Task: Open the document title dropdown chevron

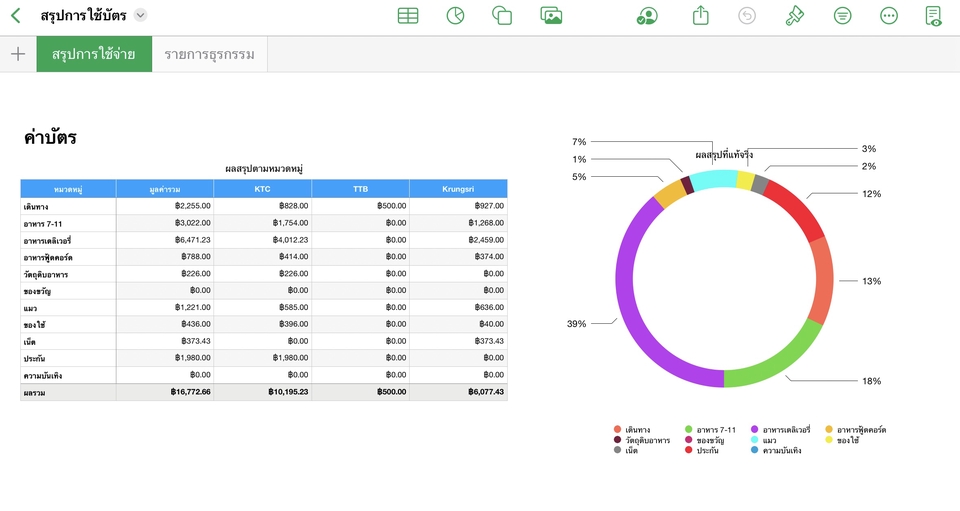Action: [140, 16]
